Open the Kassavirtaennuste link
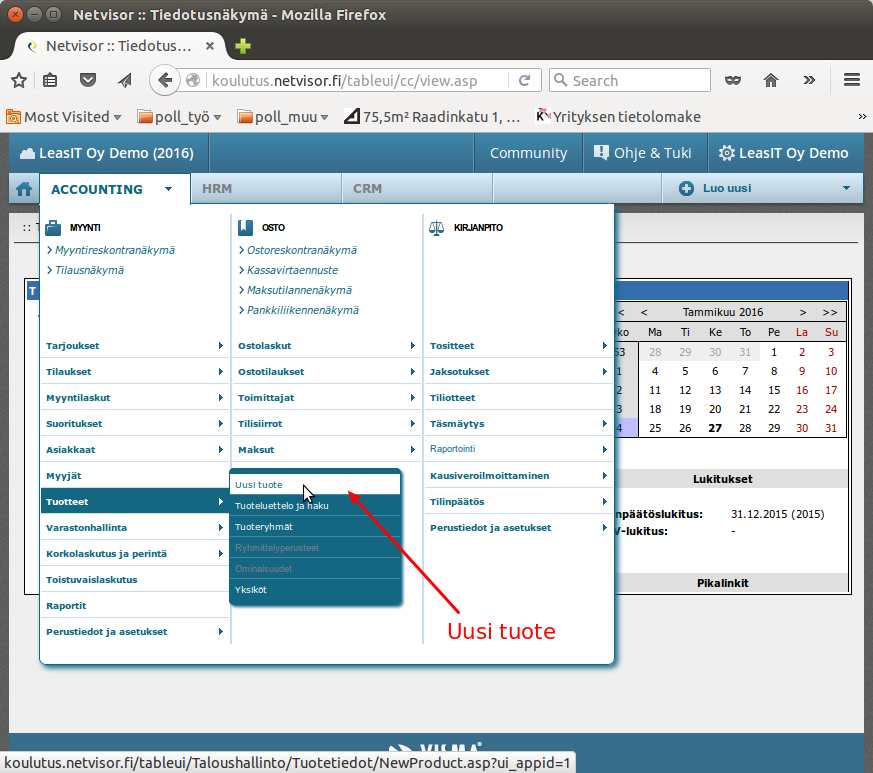The image size is (873, 773). point(292,270)
